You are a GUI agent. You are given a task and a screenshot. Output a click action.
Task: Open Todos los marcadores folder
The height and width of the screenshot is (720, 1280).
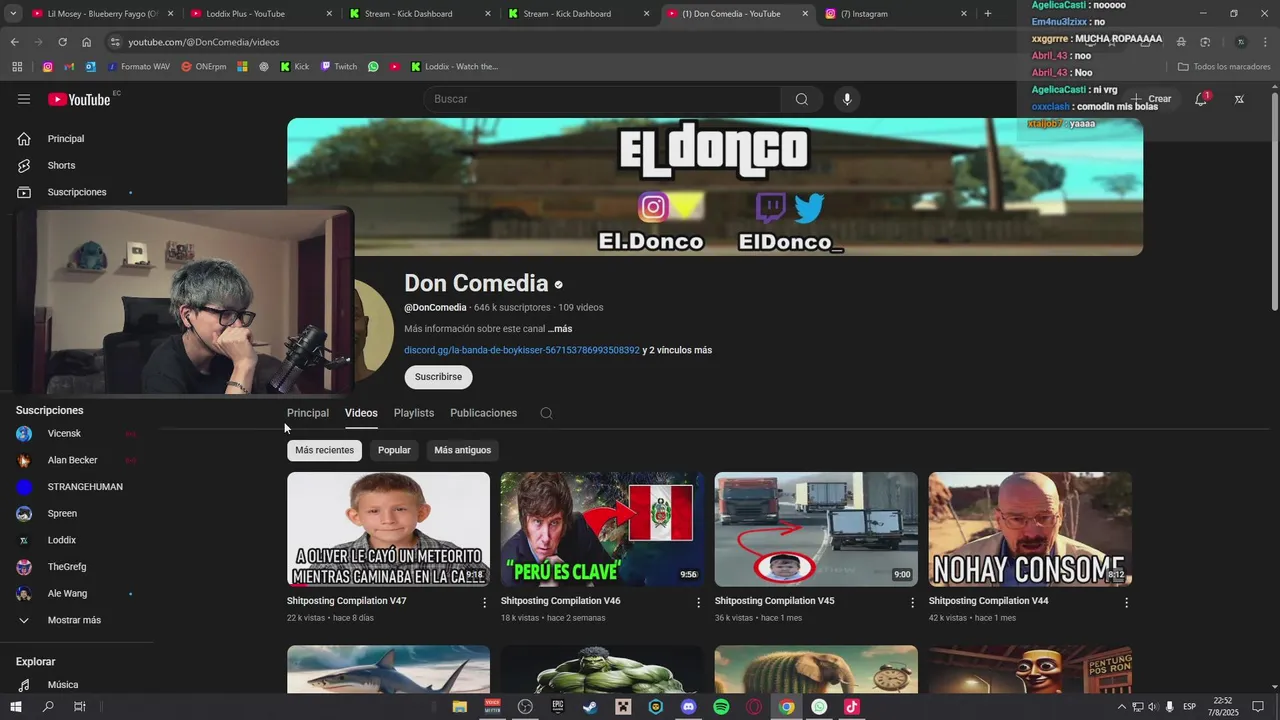(1223, 67)
